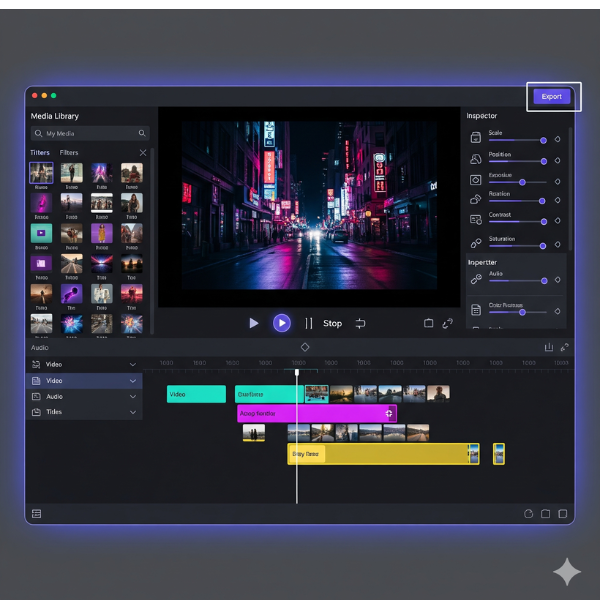Toggle the keyframe diamond next to Scale
This screenshot has height=600, width=600.
(558, 140)
